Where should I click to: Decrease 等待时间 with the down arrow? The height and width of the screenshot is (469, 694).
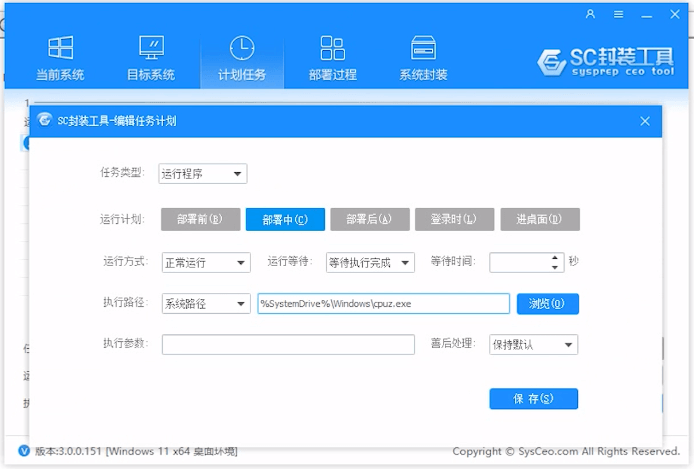click(x=555, y=267)
